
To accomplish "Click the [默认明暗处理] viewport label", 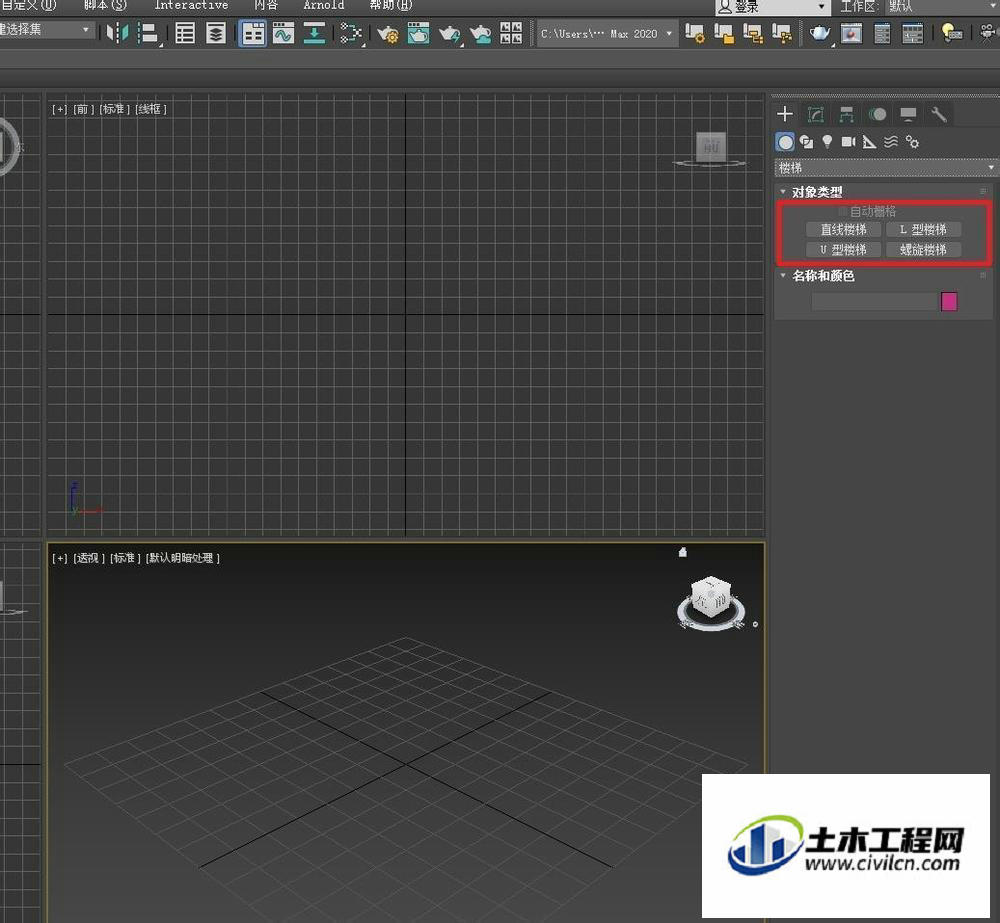I will click(x=183, y=558).
